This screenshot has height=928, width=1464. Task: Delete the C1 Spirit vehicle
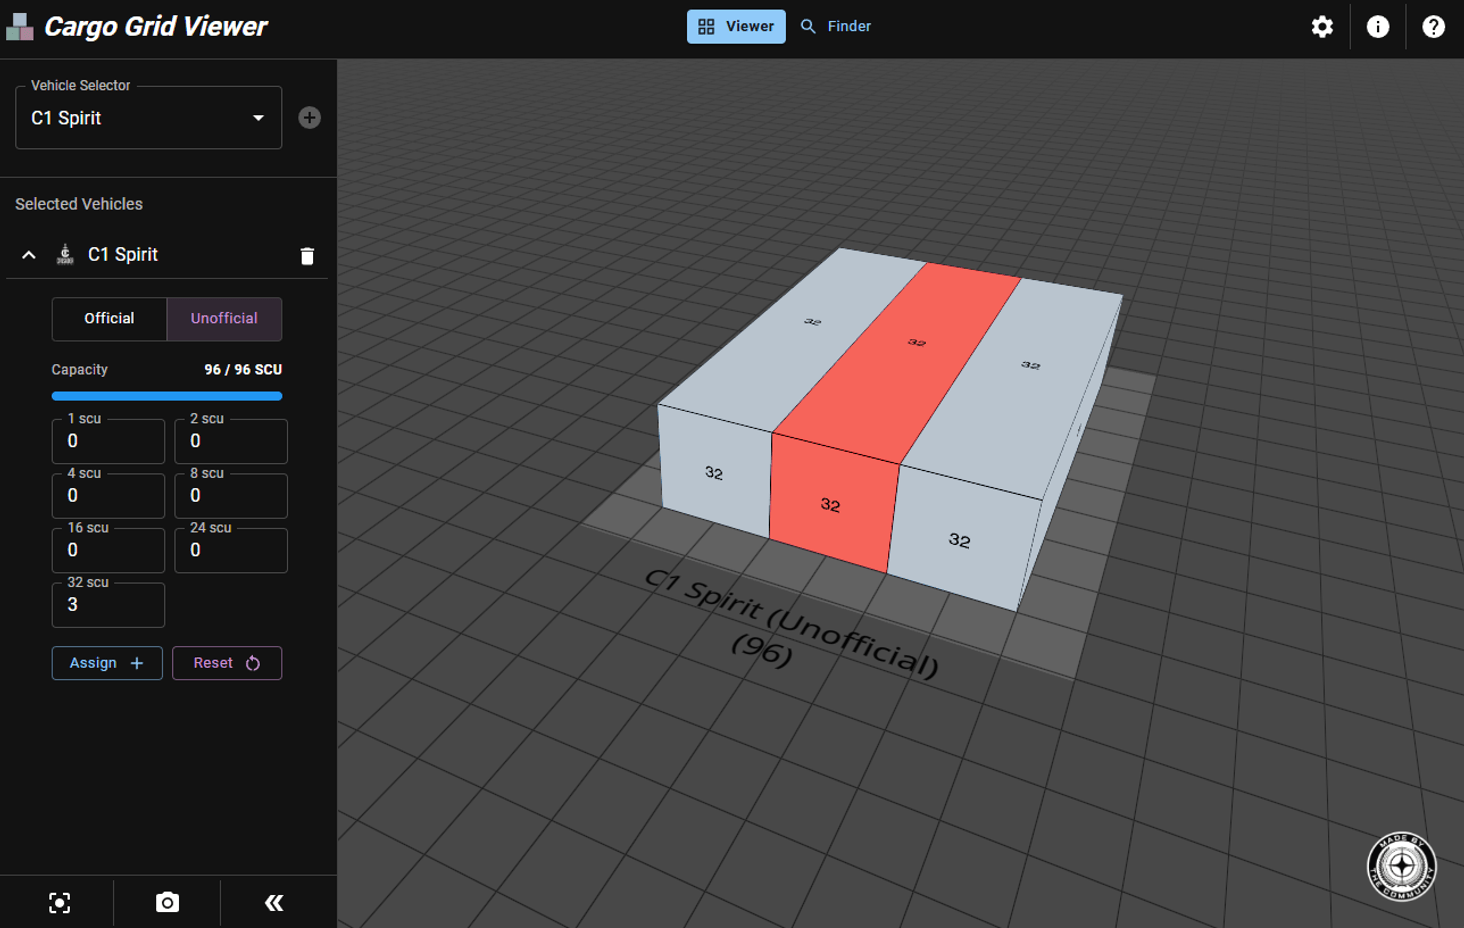[307, 256]
